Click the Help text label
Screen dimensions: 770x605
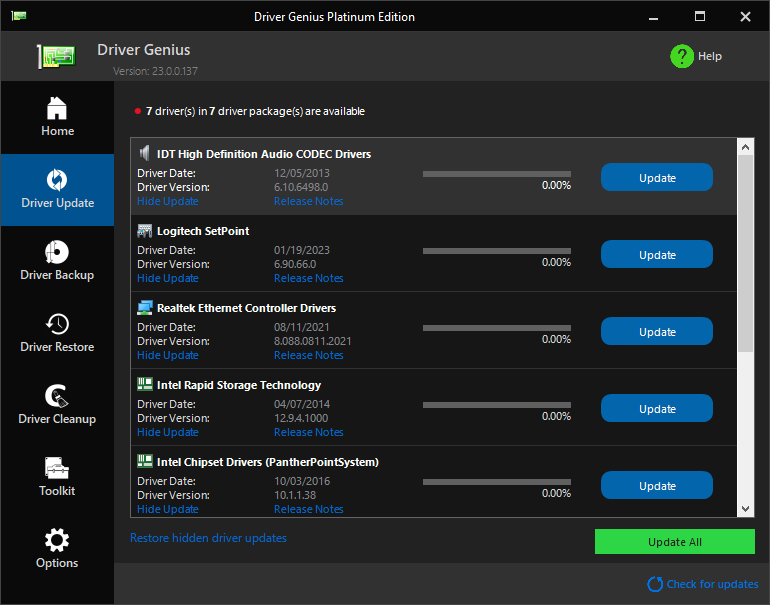(710, 56)
